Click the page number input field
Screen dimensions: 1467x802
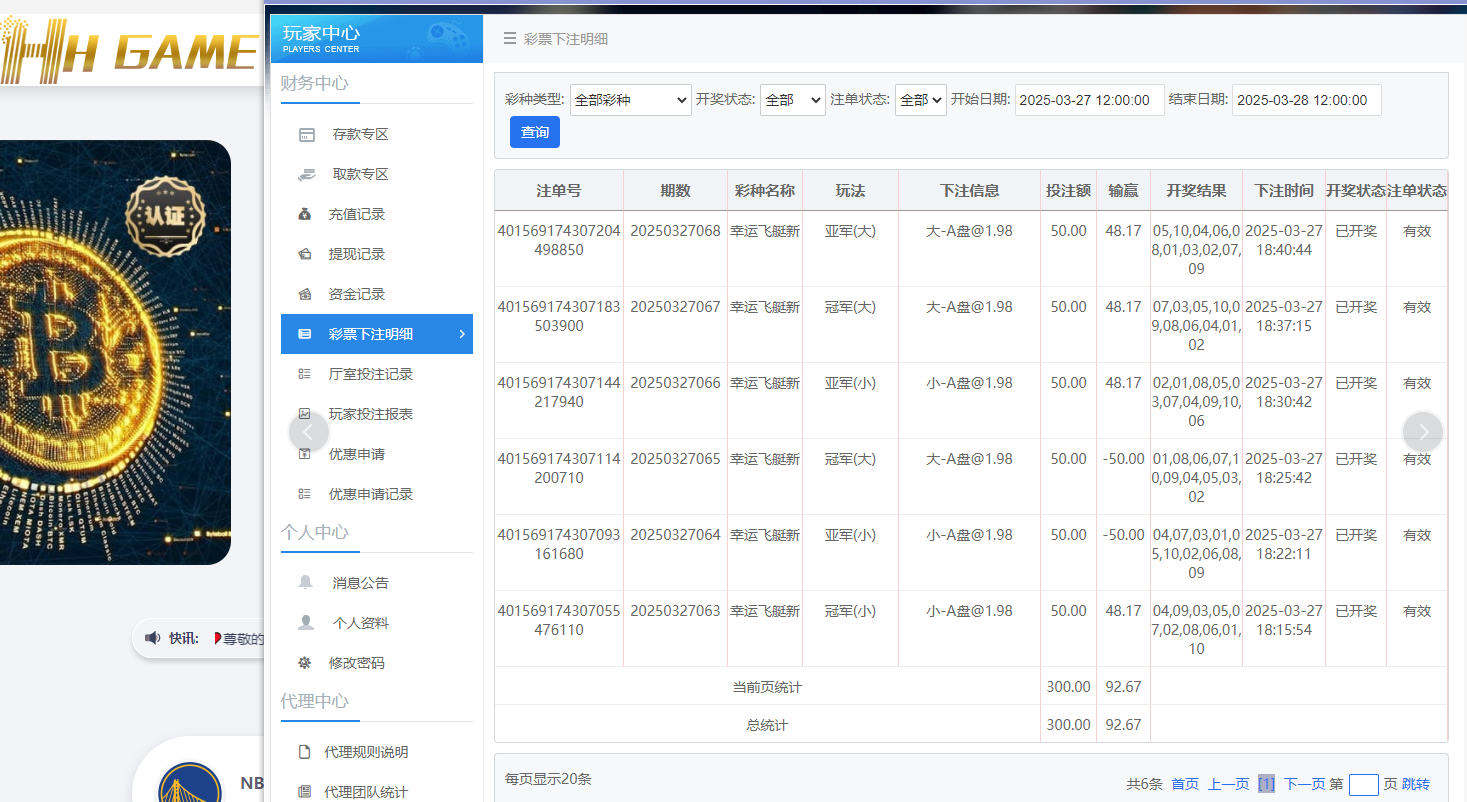click(1363, 784)
